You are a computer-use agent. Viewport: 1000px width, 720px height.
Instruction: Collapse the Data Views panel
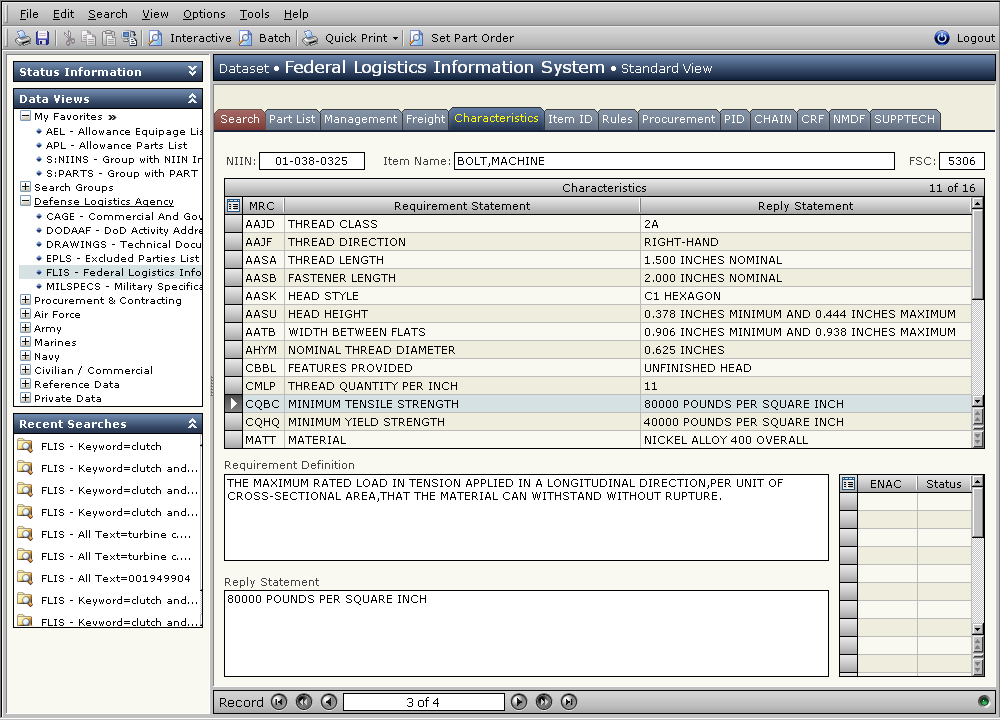pos(190,99)
